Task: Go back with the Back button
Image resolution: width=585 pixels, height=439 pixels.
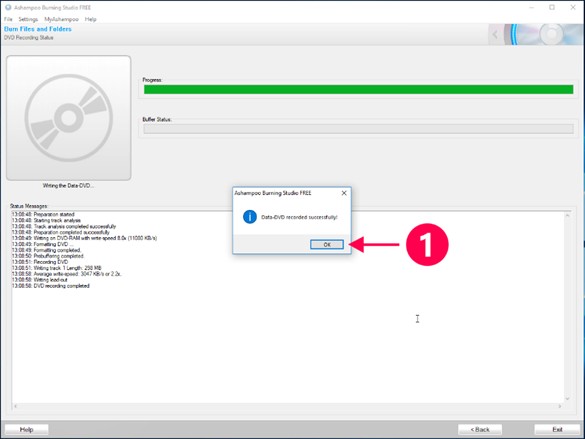Action: (x=480, y=429)
